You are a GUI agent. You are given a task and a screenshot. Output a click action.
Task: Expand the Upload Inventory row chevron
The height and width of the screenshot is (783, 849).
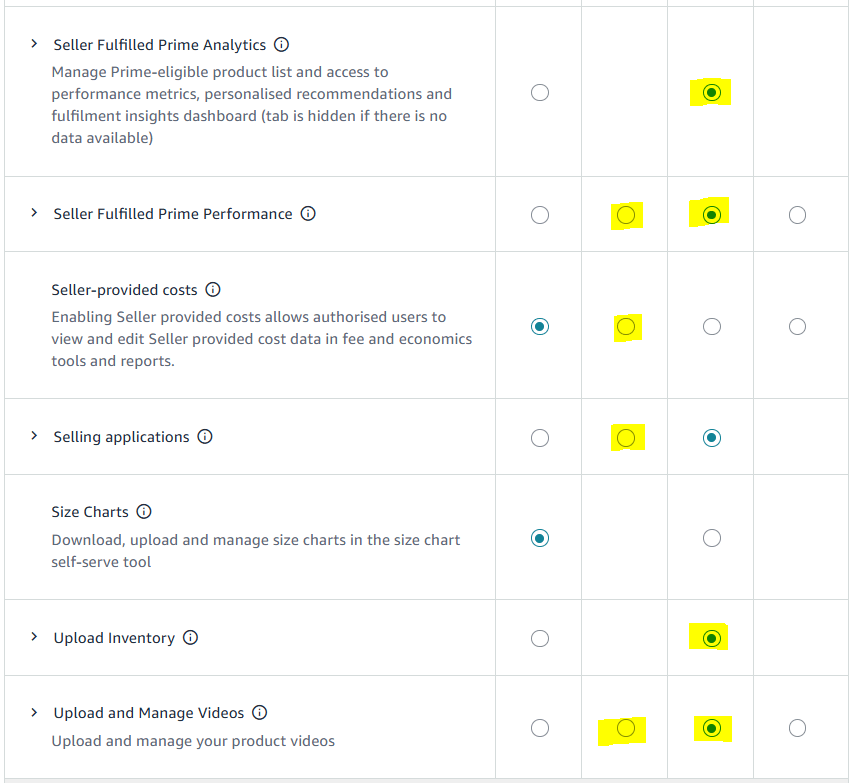34,638
